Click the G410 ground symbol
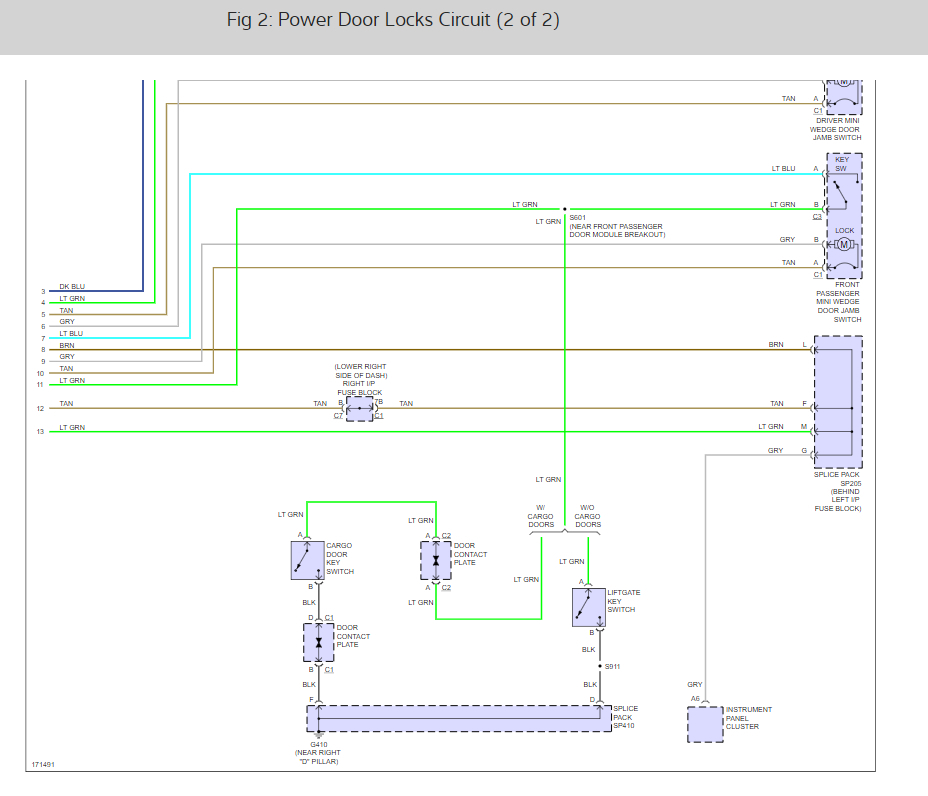The height and width of the screenshot is (796, 928). coord(319,736)
